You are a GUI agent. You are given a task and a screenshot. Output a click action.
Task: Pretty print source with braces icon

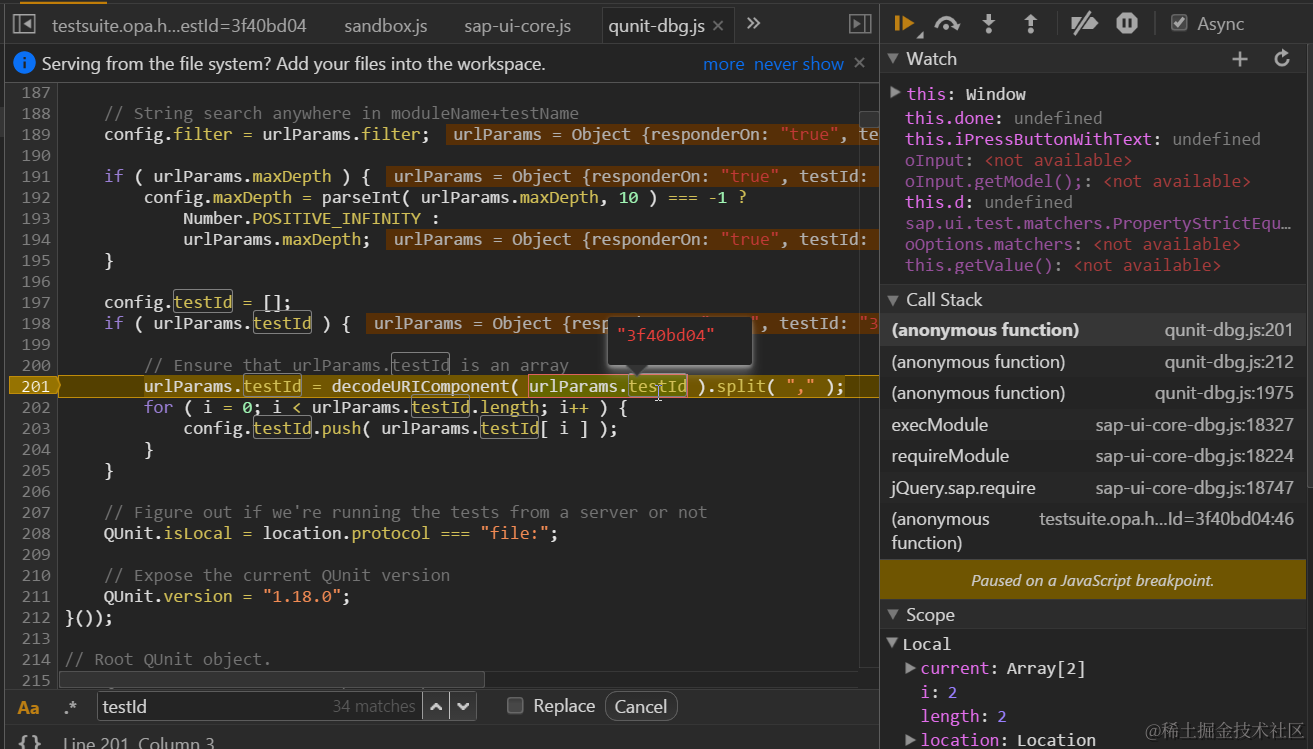[x=30, y=742]
